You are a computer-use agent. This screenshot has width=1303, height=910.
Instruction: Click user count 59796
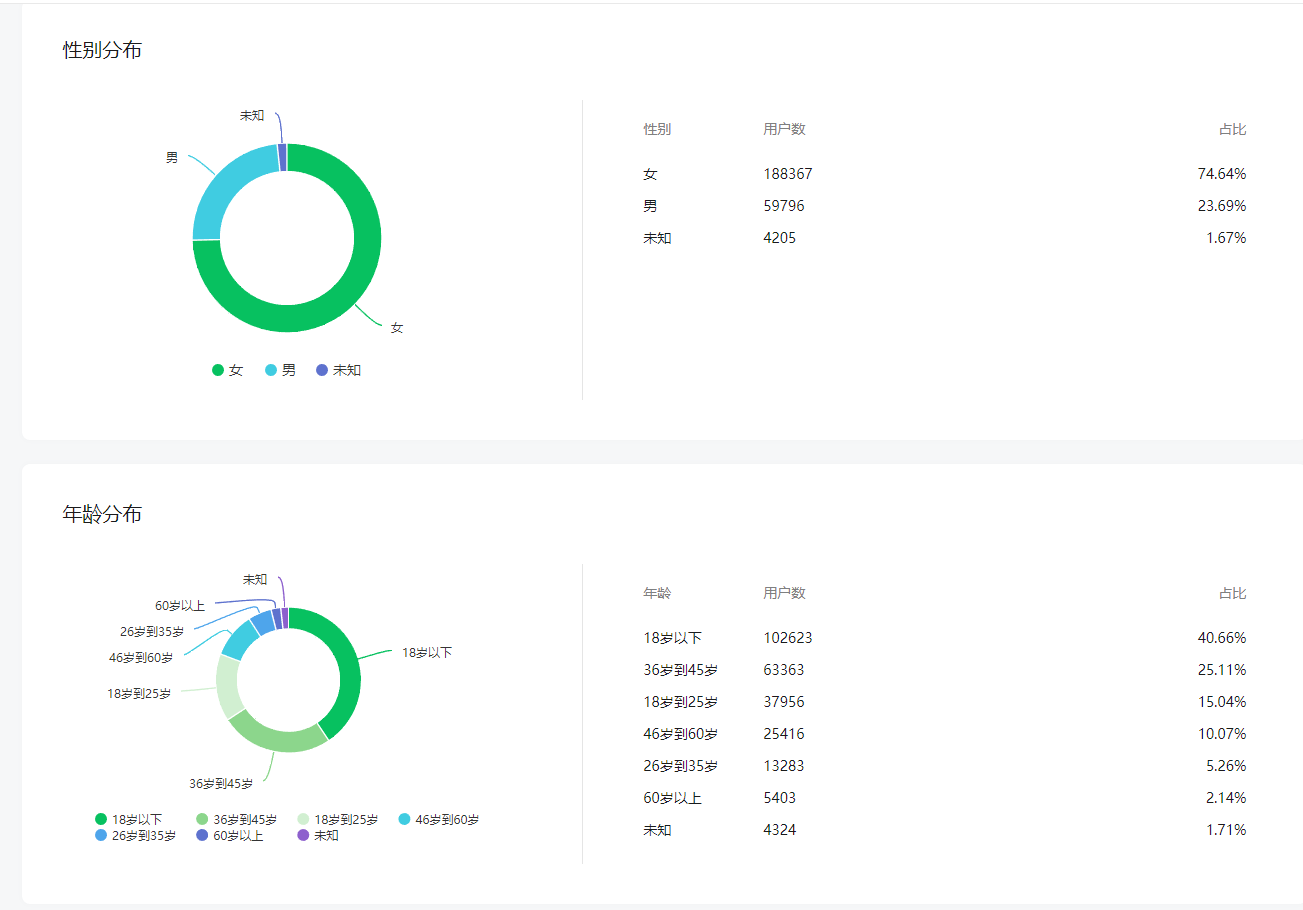click(x=784, y=206)
